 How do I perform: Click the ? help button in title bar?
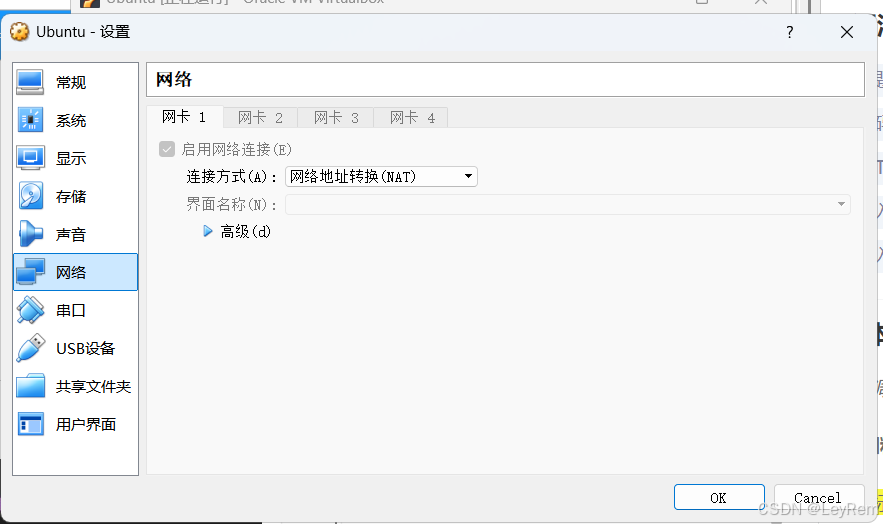(x=790, y=32)
